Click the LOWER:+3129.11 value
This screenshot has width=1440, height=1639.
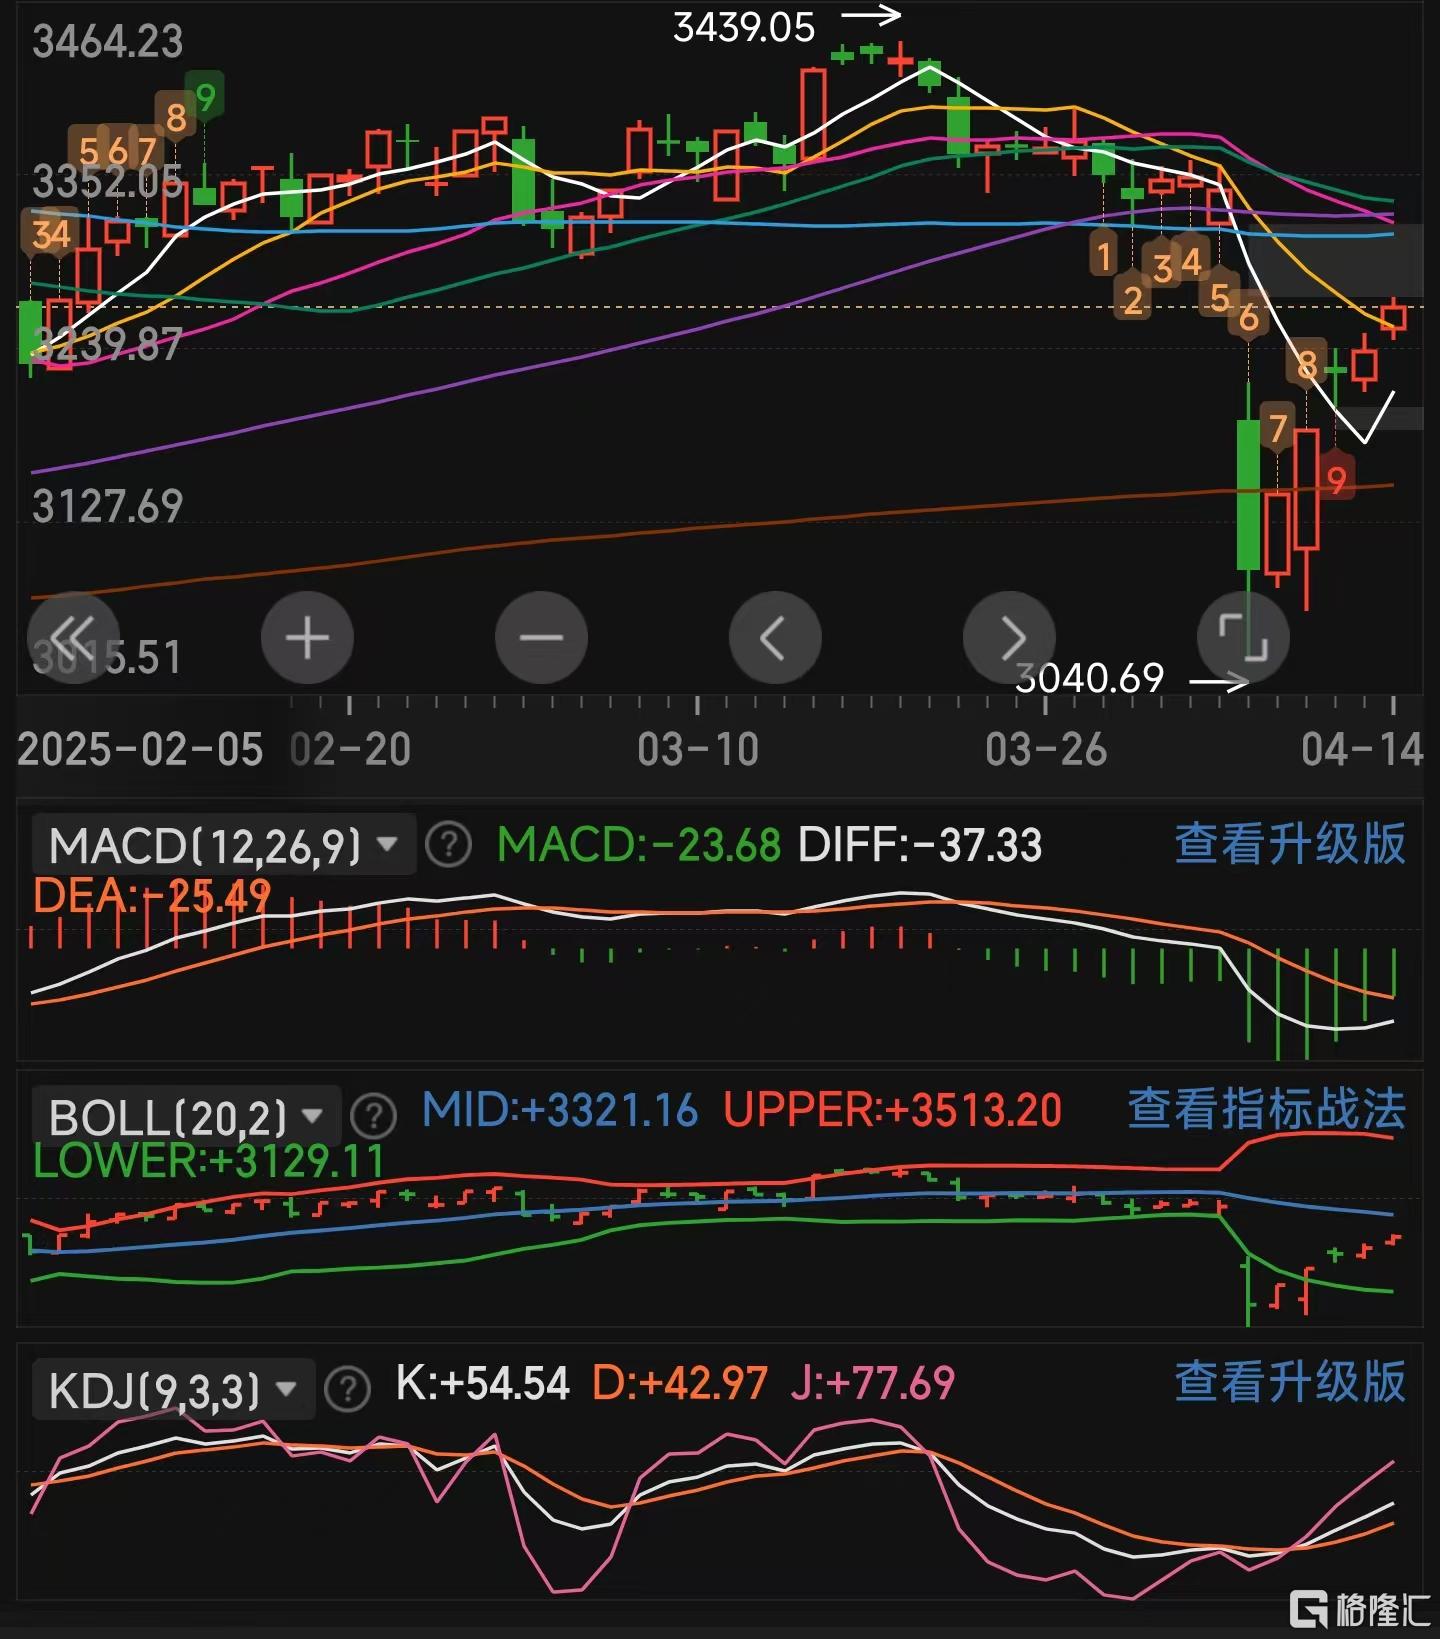tap(209, 1162)
